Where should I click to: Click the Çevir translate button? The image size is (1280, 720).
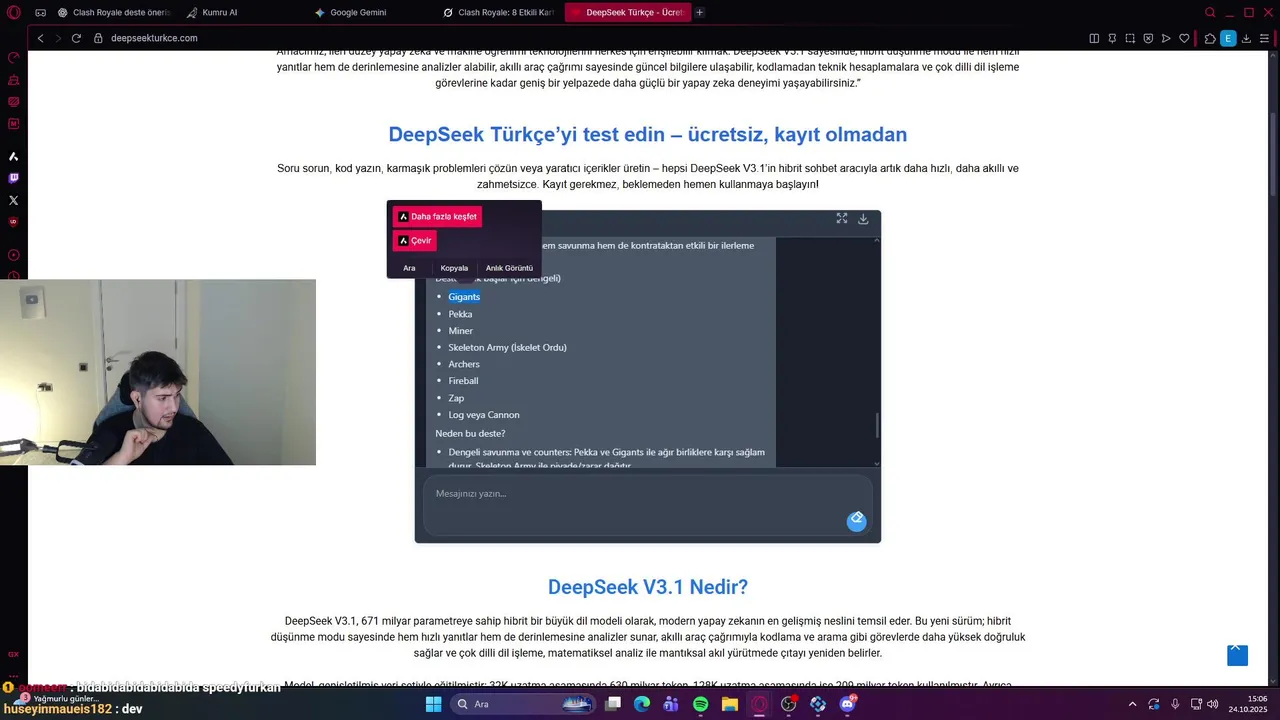414,240
